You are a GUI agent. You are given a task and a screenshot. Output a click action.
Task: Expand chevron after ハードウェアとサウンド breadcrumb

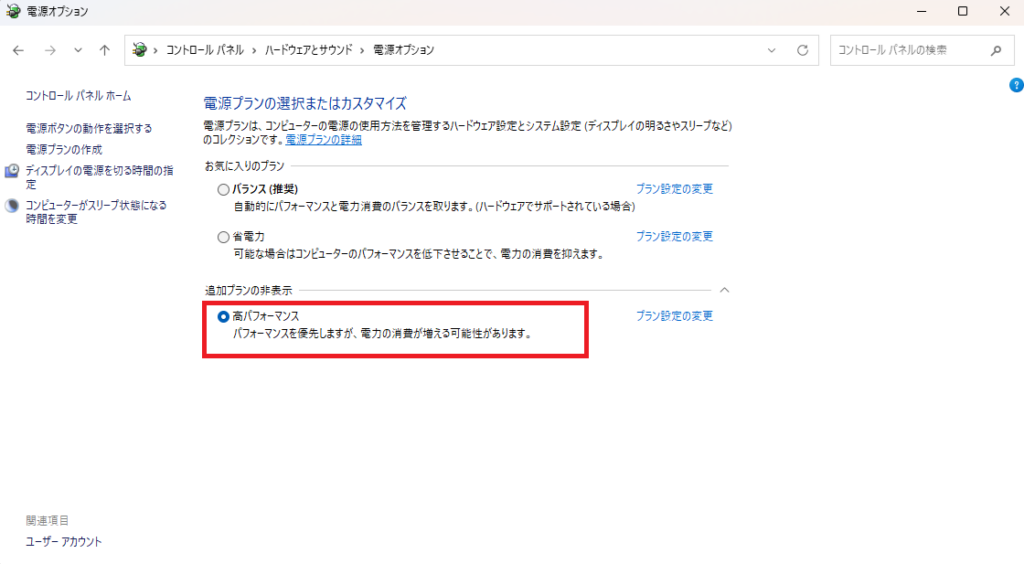tap(362, 50)
